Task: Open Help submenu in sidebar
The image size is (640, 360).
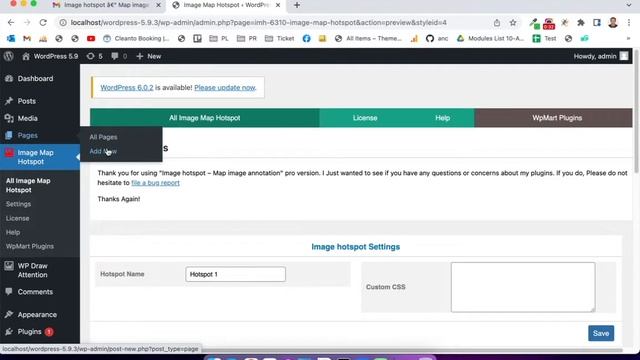Action: tap(13, 232)
